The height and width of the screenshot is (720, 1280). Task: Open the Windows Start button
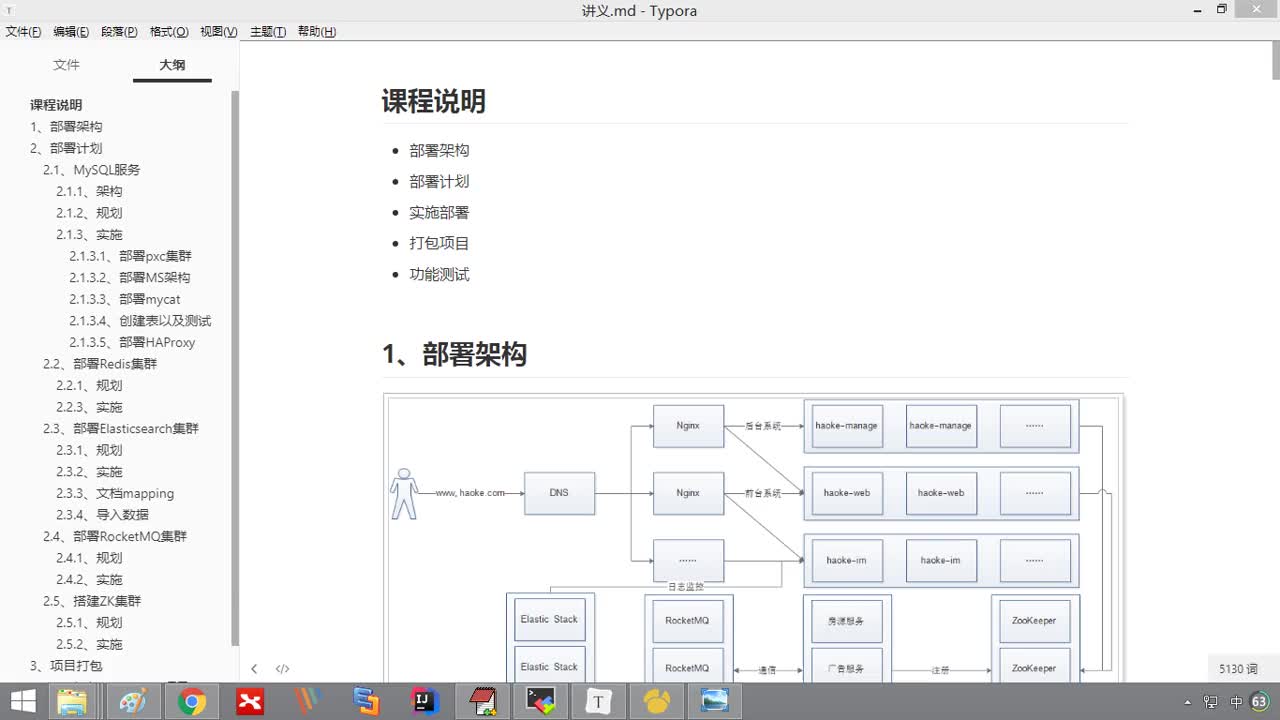pyautogui.click(x=23, y=702)
